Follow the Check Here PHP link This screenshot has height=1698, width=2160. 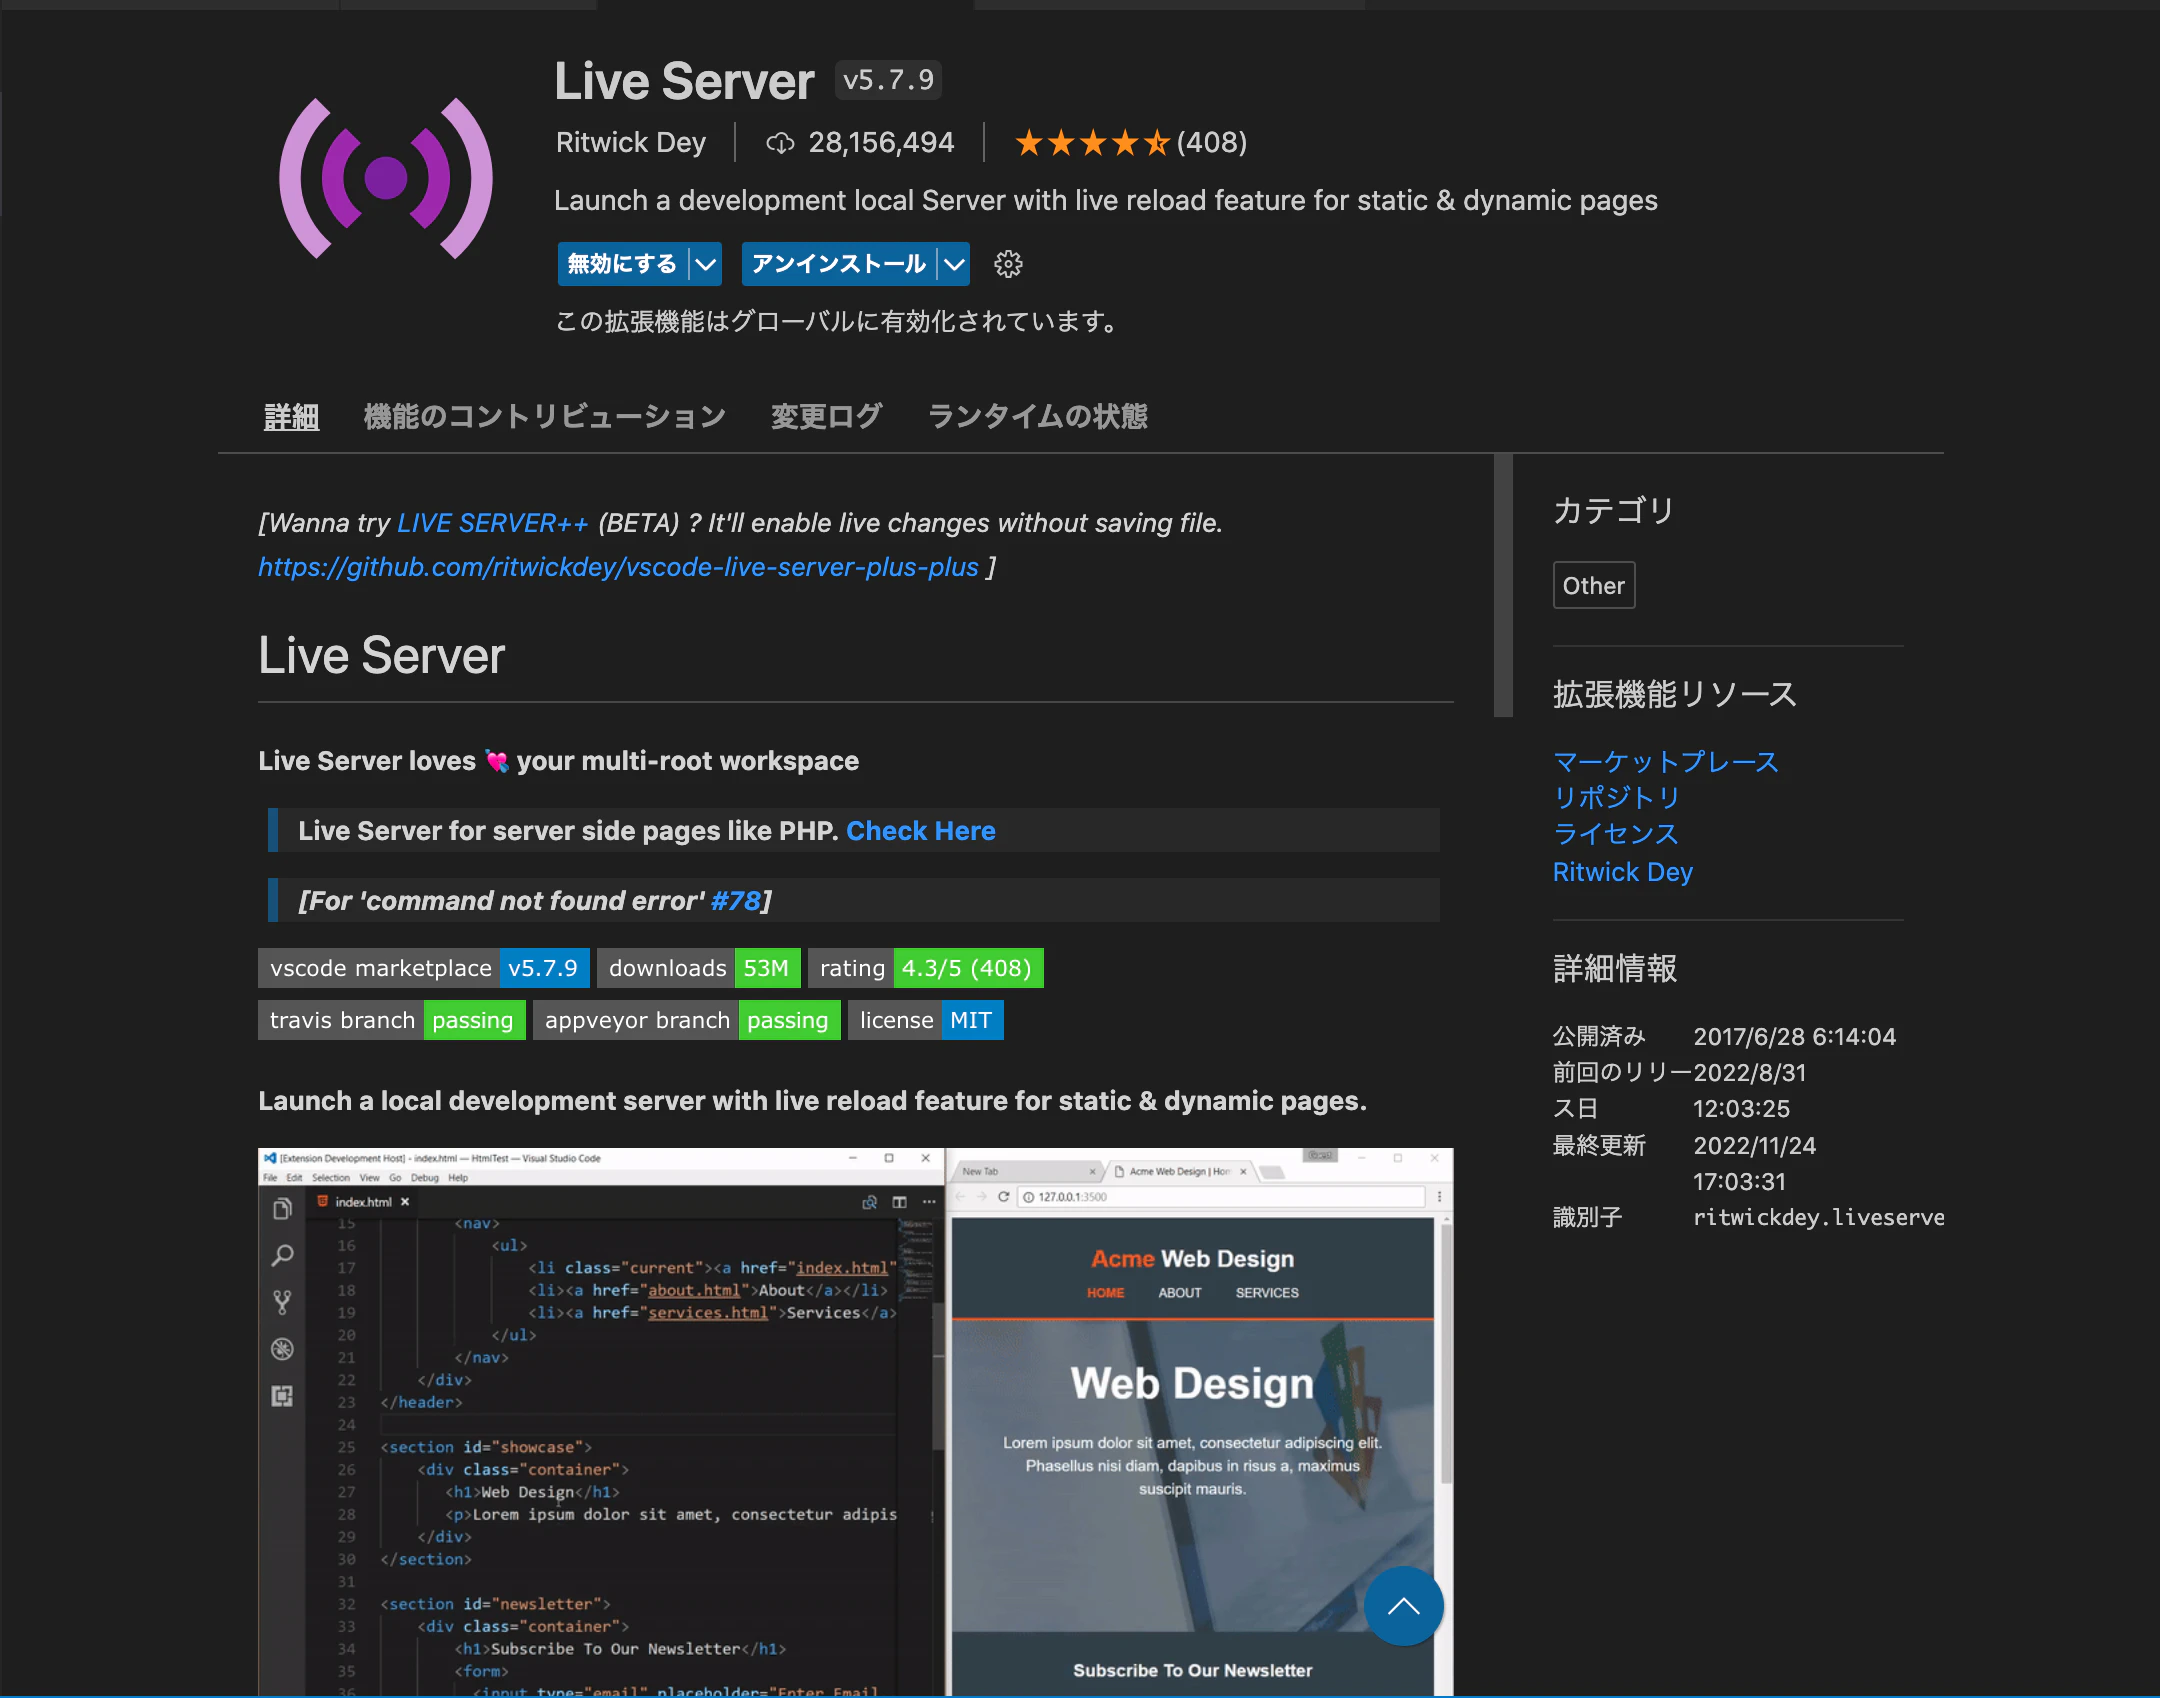click(921, 831)
